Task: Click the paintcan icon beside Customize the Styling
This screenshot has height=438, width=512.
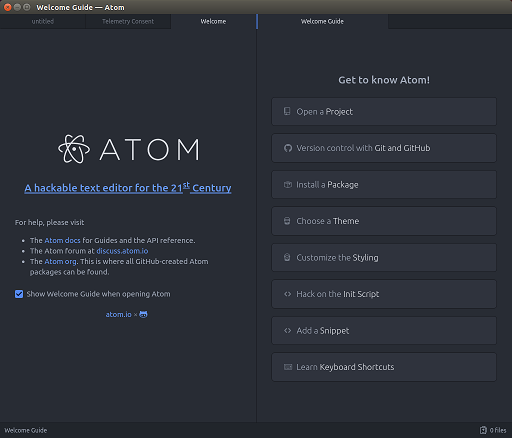Action: tap(287, 257)
